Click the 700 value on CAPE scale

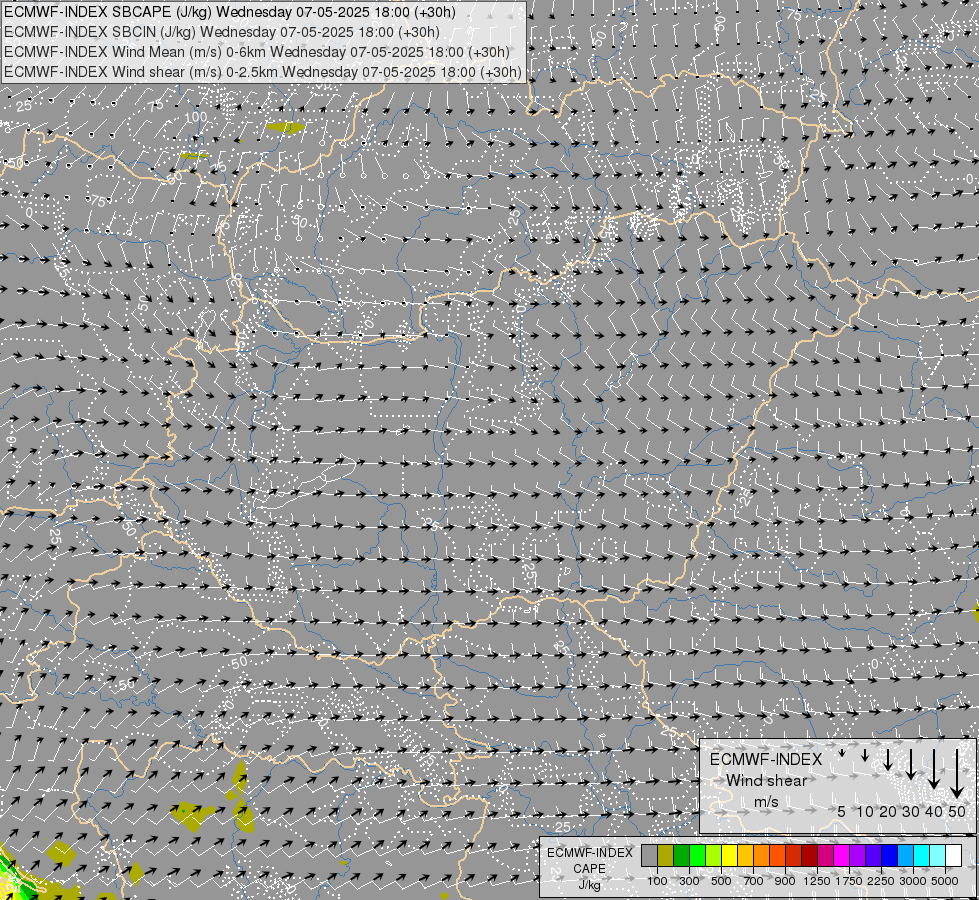(754, 881)
